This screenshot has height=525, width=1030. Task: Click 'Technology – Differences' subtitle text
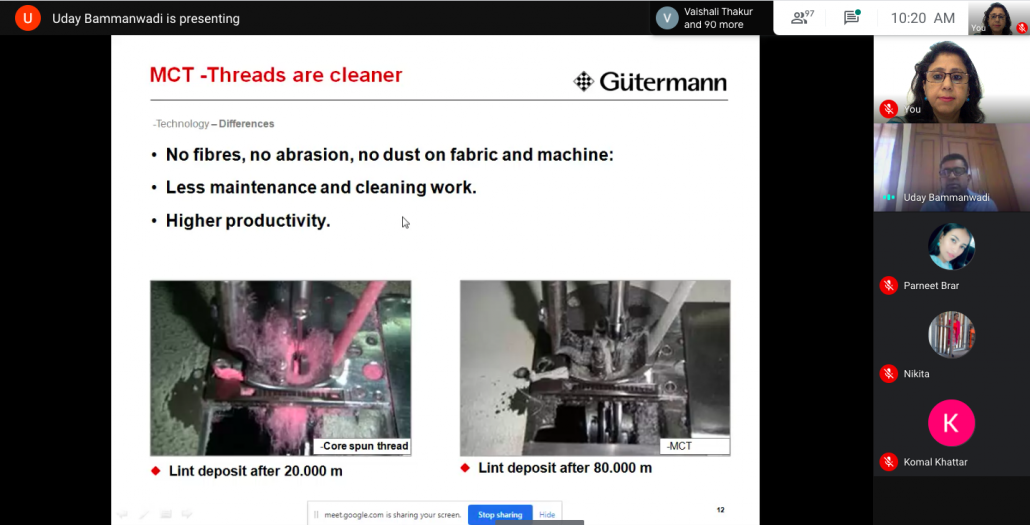pyautogui.click(x=213, y=124)
